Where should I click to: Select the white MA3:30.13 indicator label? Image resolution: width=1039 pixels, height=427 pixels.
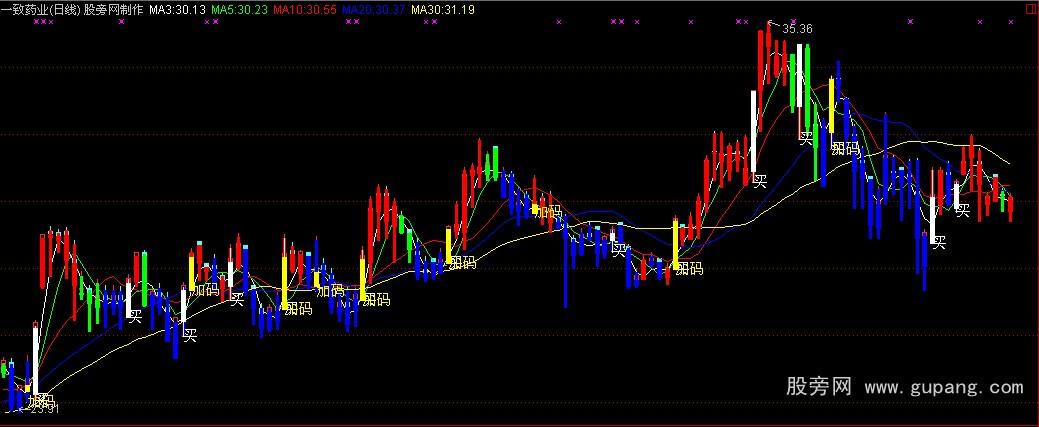click(177, 9)
